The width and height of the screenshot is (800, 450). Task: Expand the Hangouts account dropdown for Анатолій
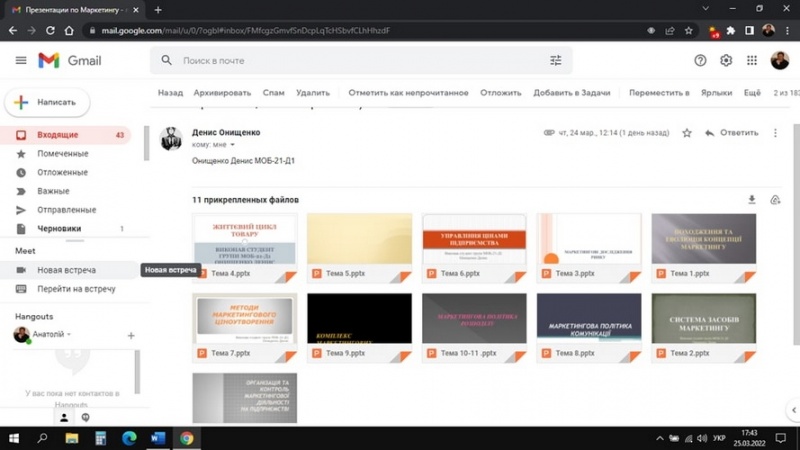tap(68, 335)
